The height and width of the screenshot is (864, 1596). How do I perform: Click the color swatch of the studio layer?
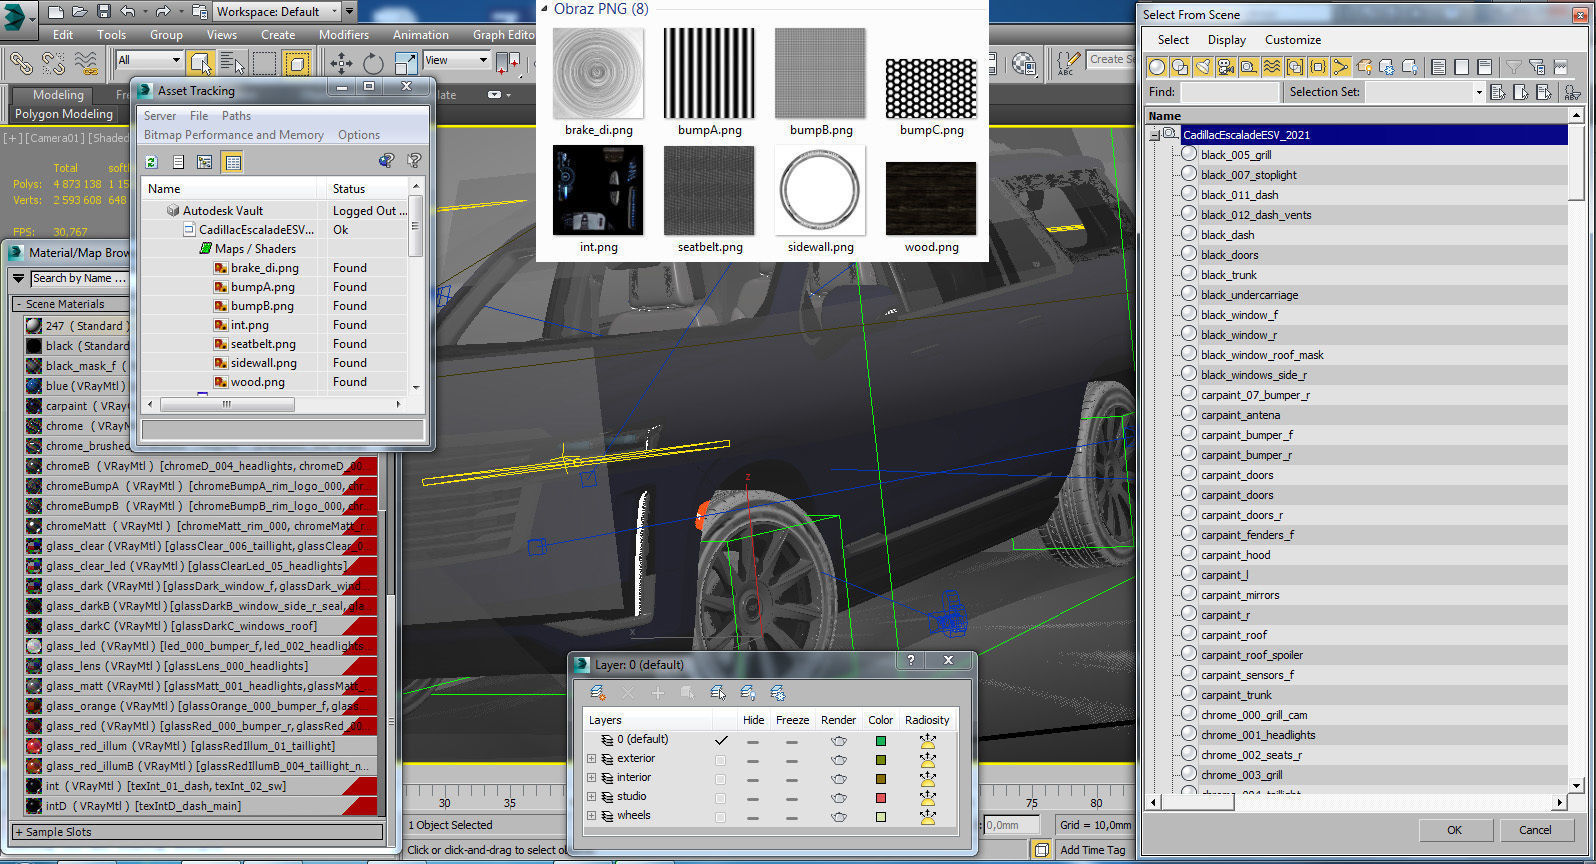tap(880, 798)
